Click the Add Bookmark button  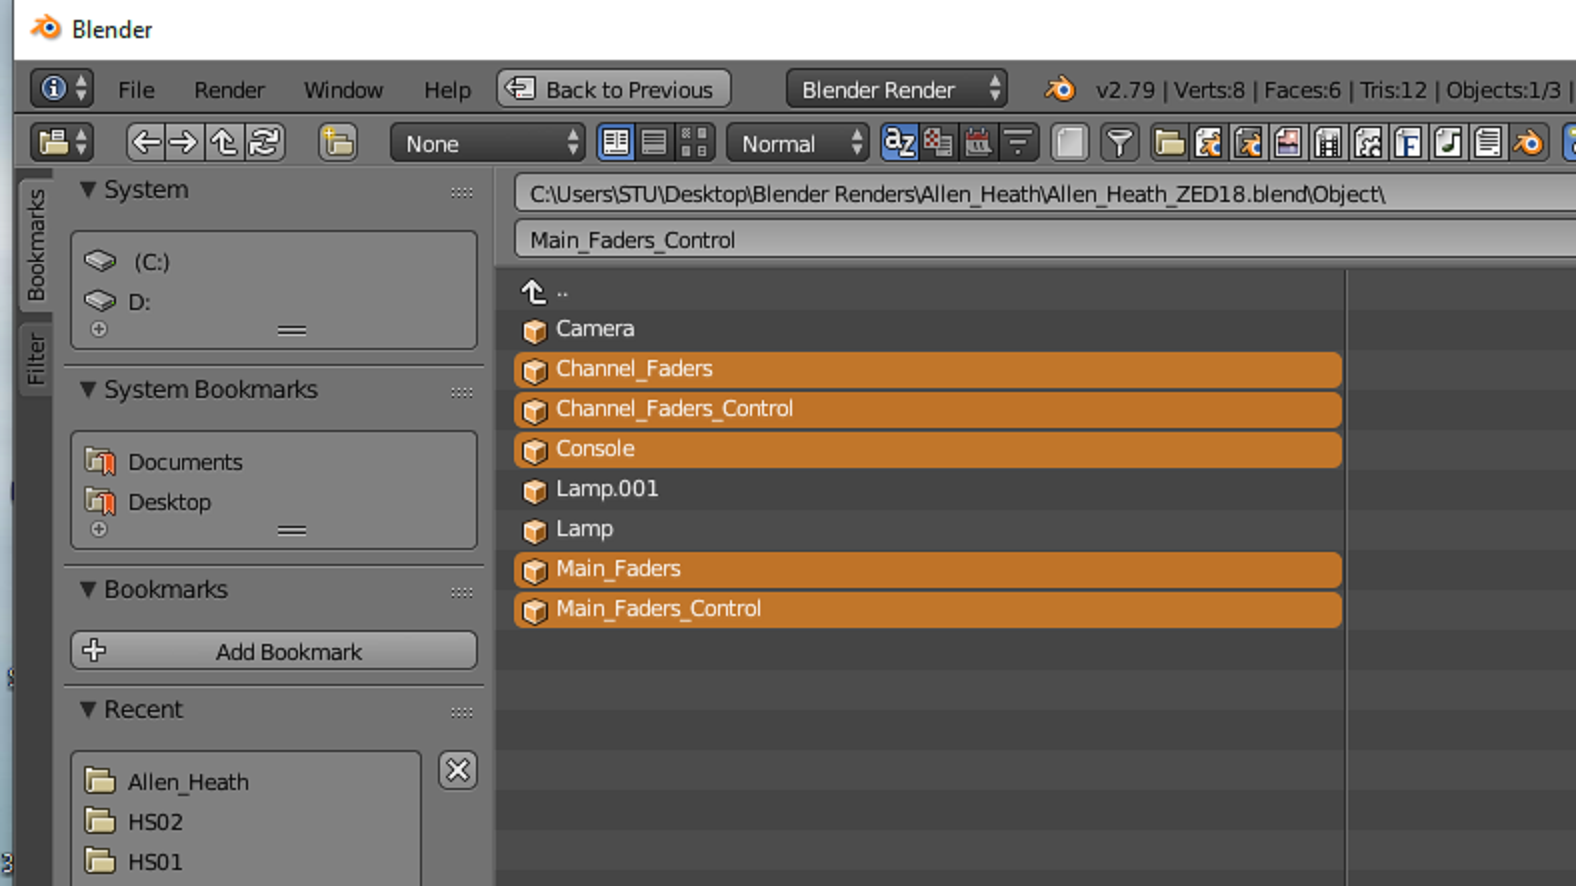[x=274, y=651]
